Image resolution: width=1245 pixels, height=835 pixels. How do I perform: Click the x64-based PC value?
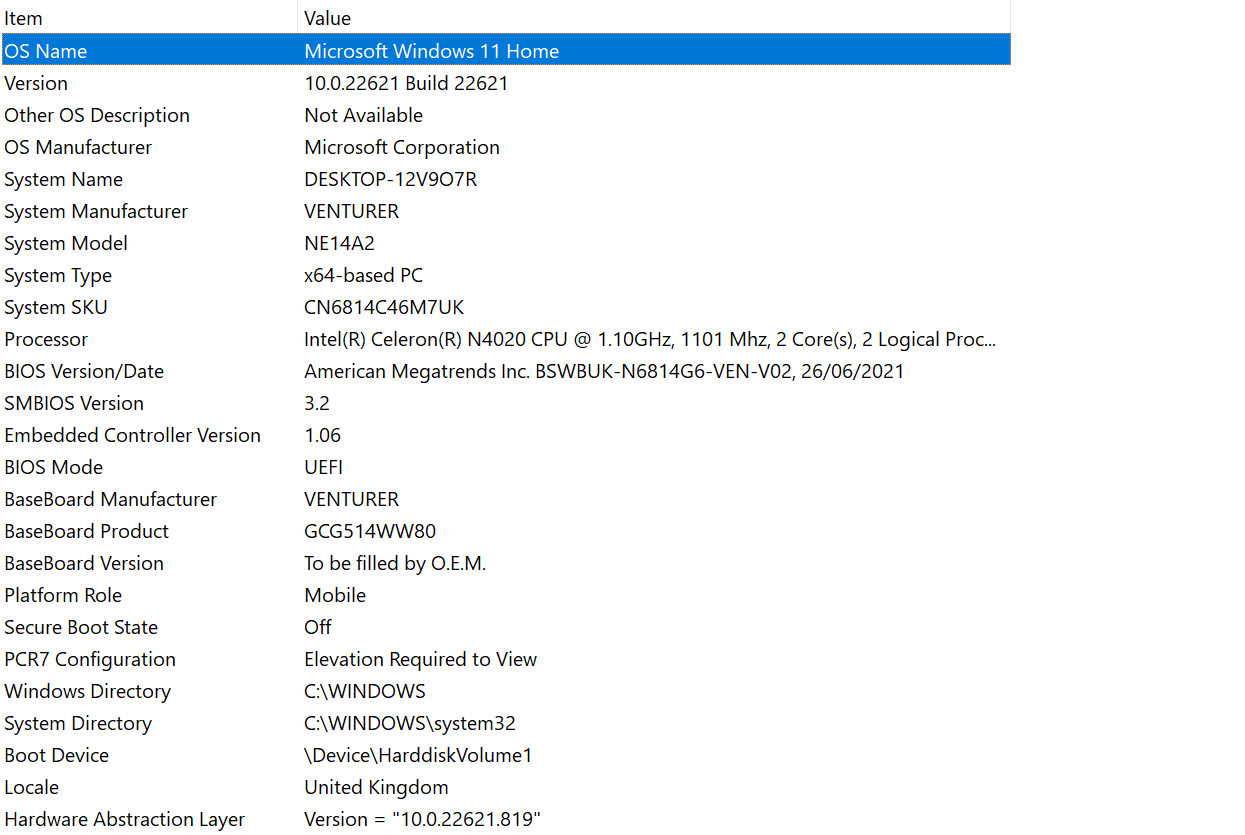(x=363, y=275)
